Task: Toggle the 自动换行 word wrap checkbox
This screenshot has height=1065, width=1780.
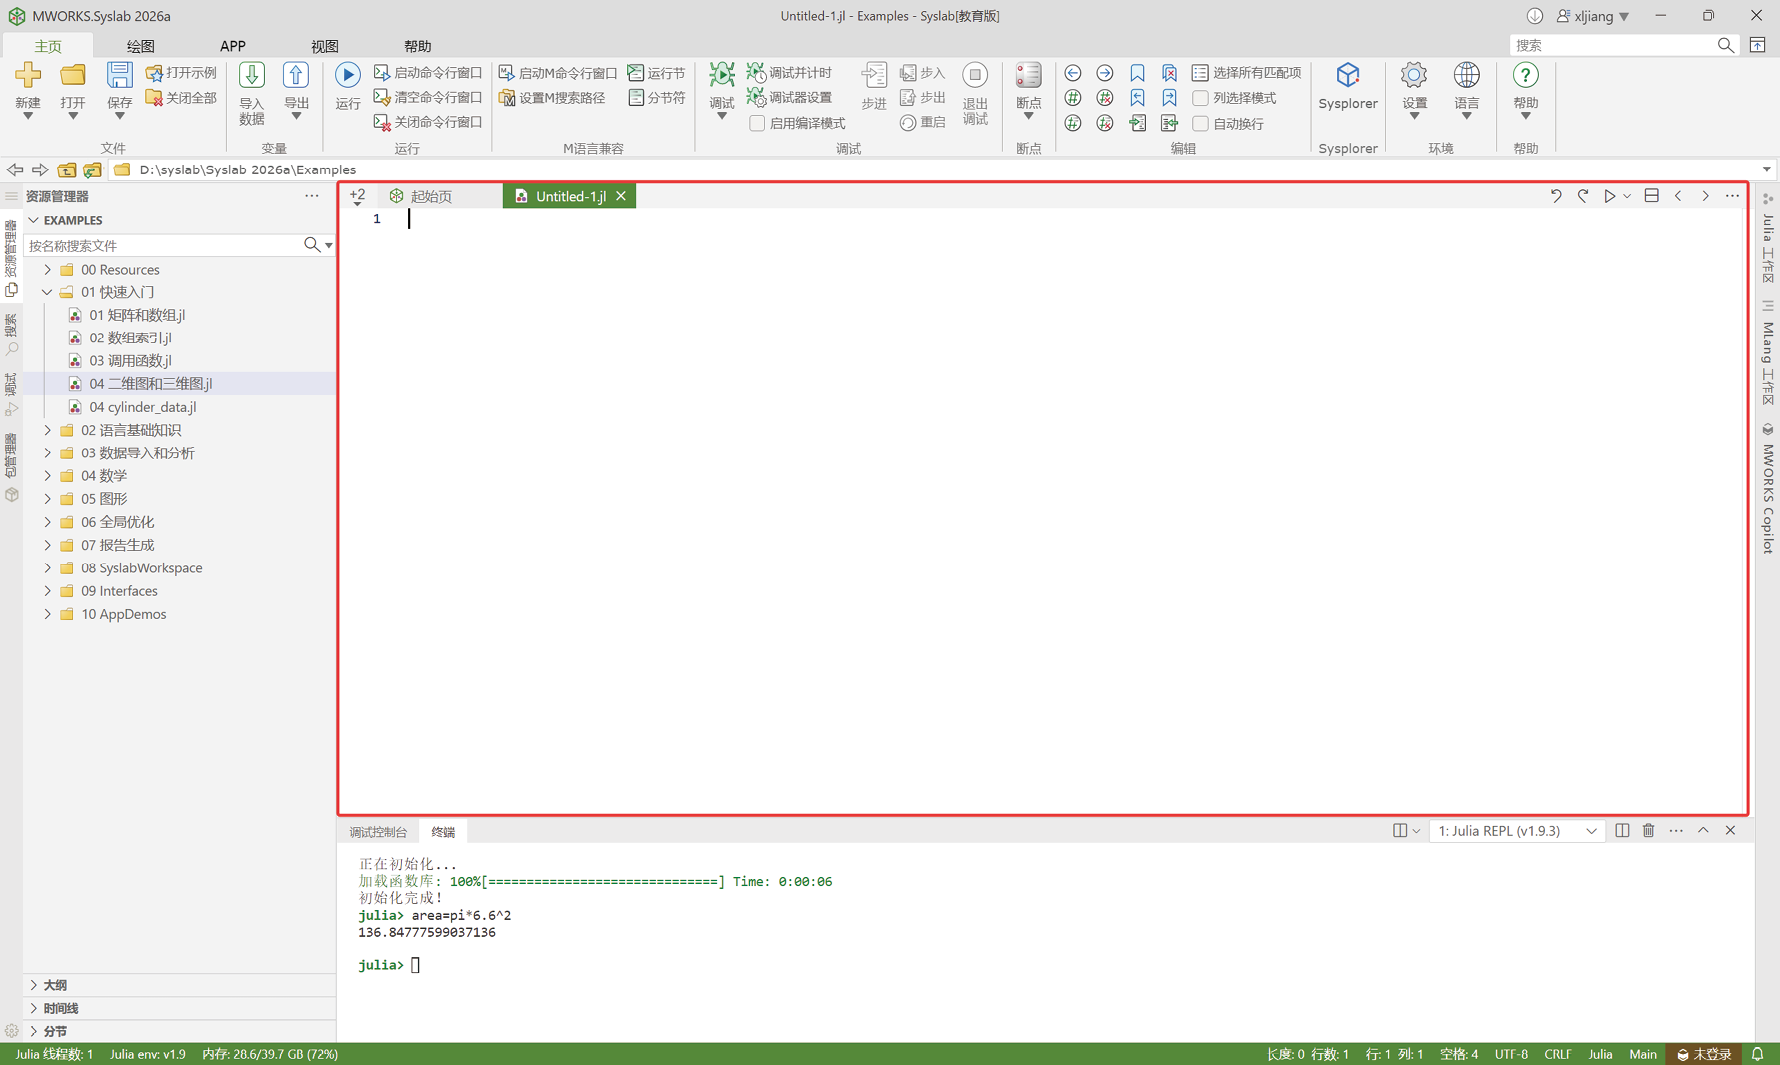Action: point(1201,123)
